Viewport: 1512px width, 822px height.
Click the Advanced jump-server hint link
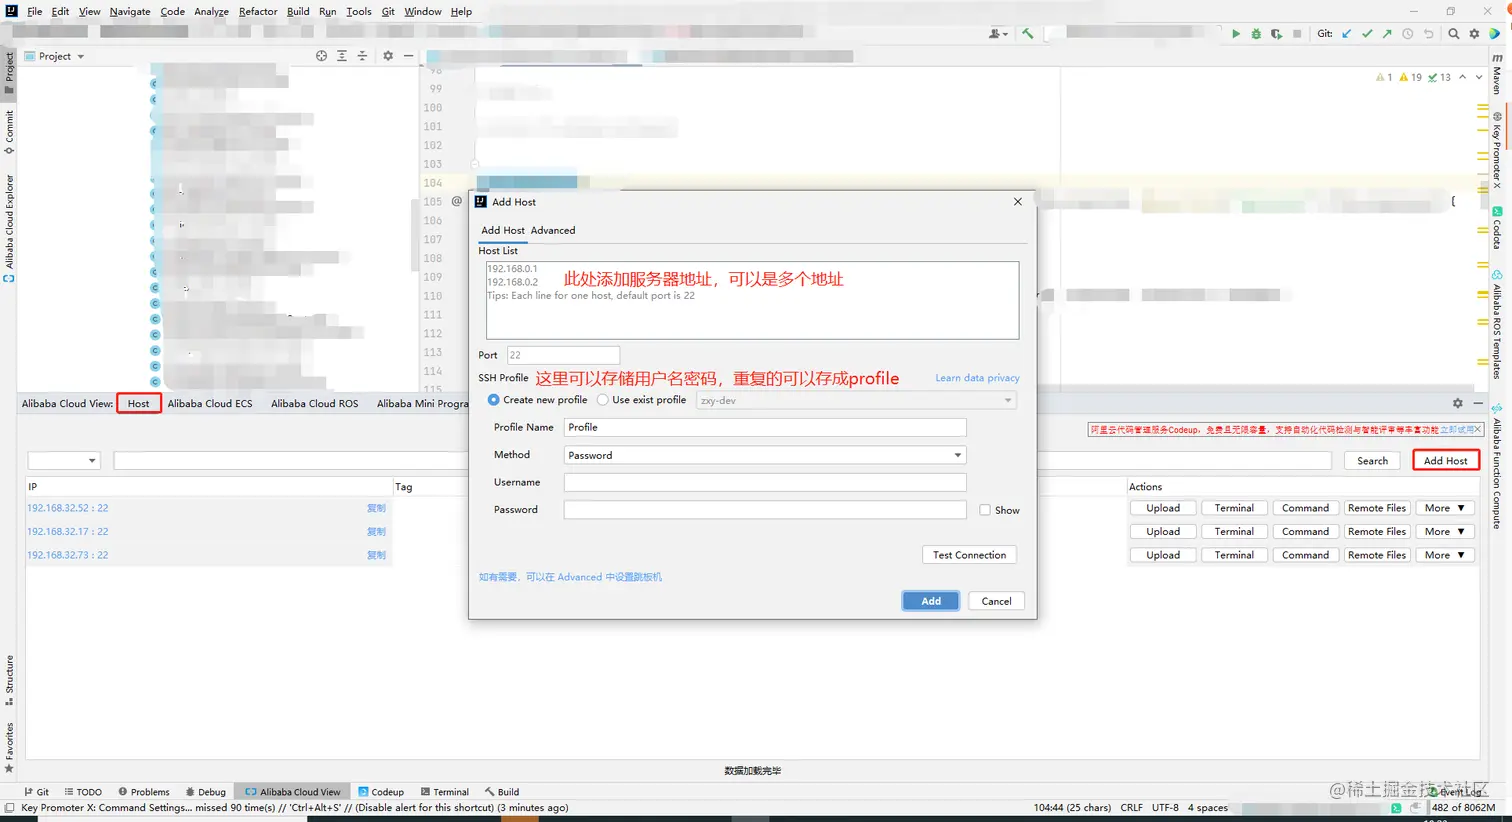[570, 577]
